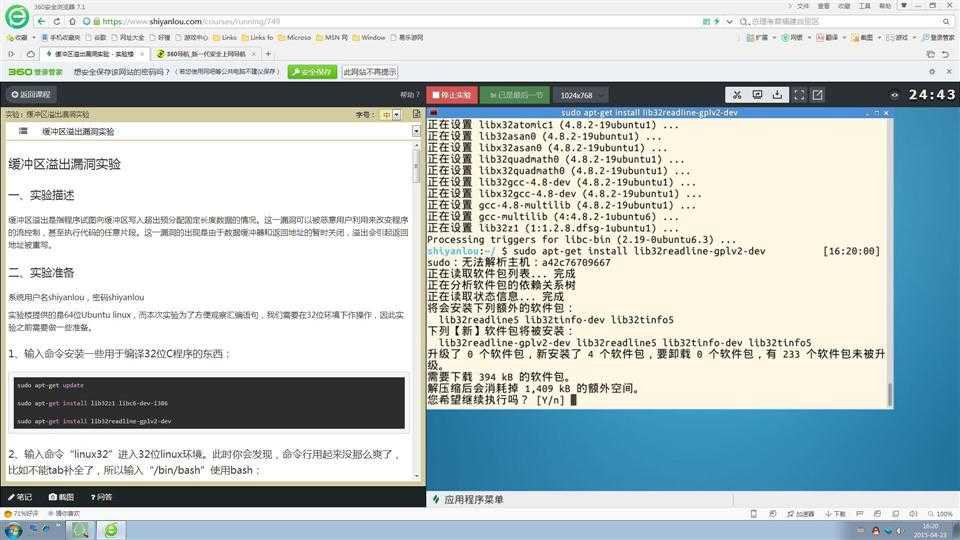Click the 返回课程 back to course button
The width and height of the screenshot is (960, 540).
[x=31, y=94]
